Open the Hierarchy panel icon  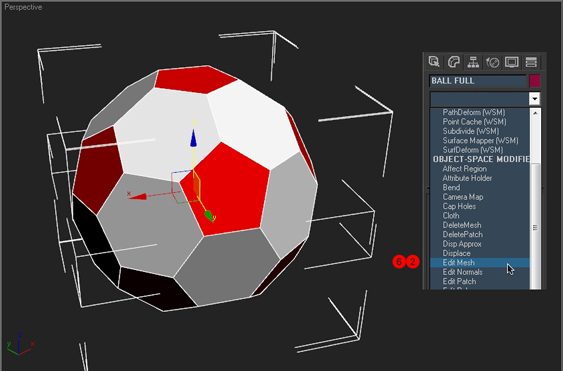coord(473,62)
